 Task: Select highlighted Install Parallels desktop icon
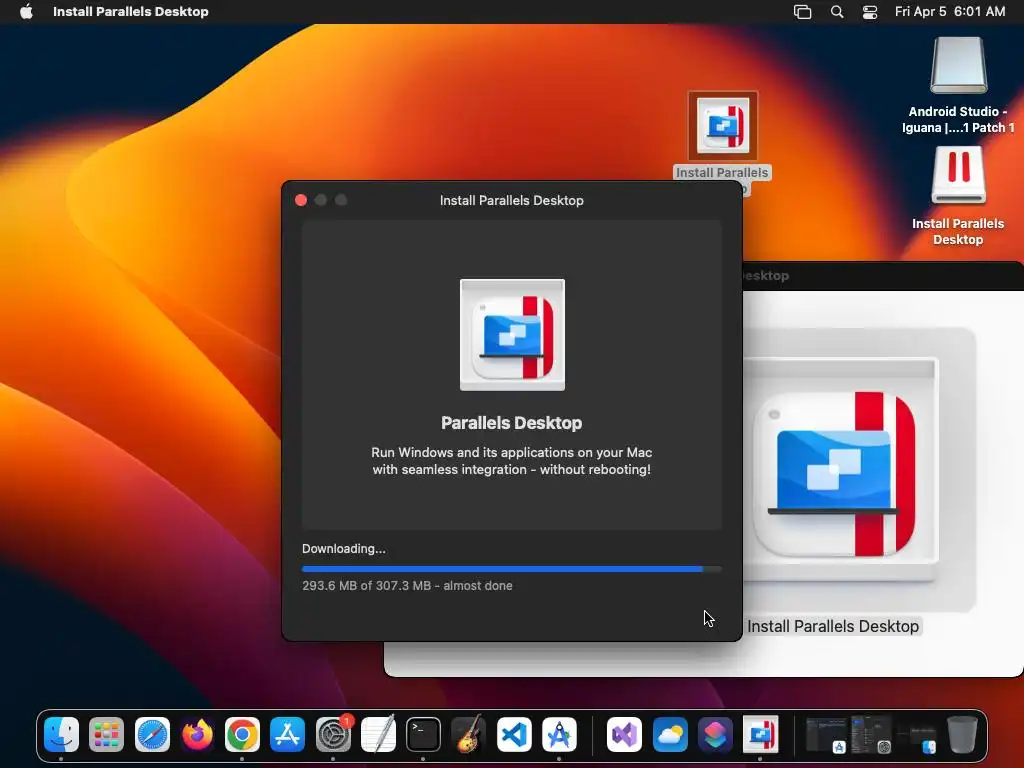723,126
